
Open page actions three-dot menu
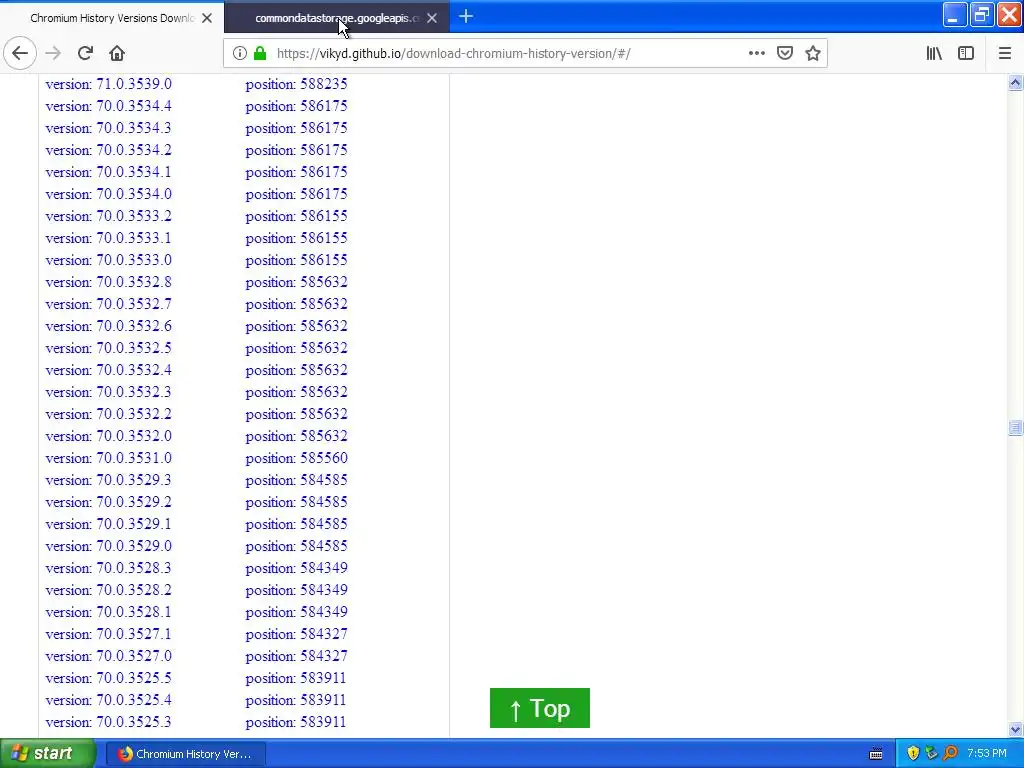click(x=756, y=54)
